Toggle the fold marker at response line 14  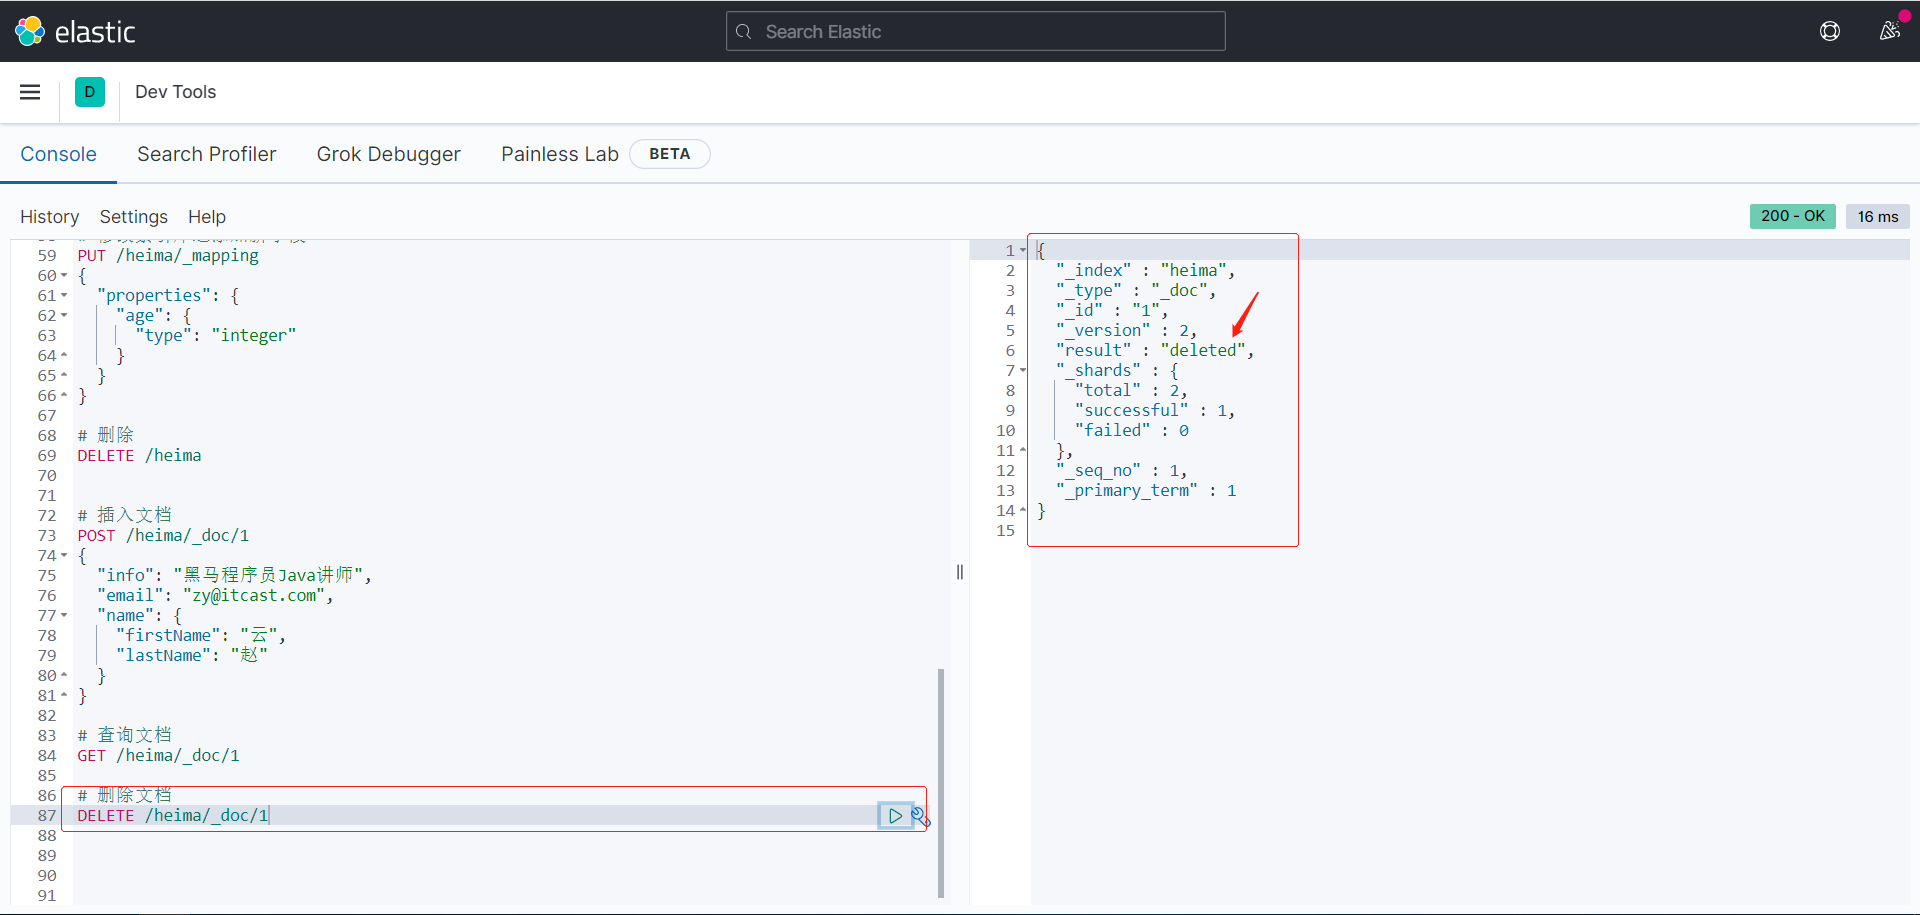(x=1023, y=511)
